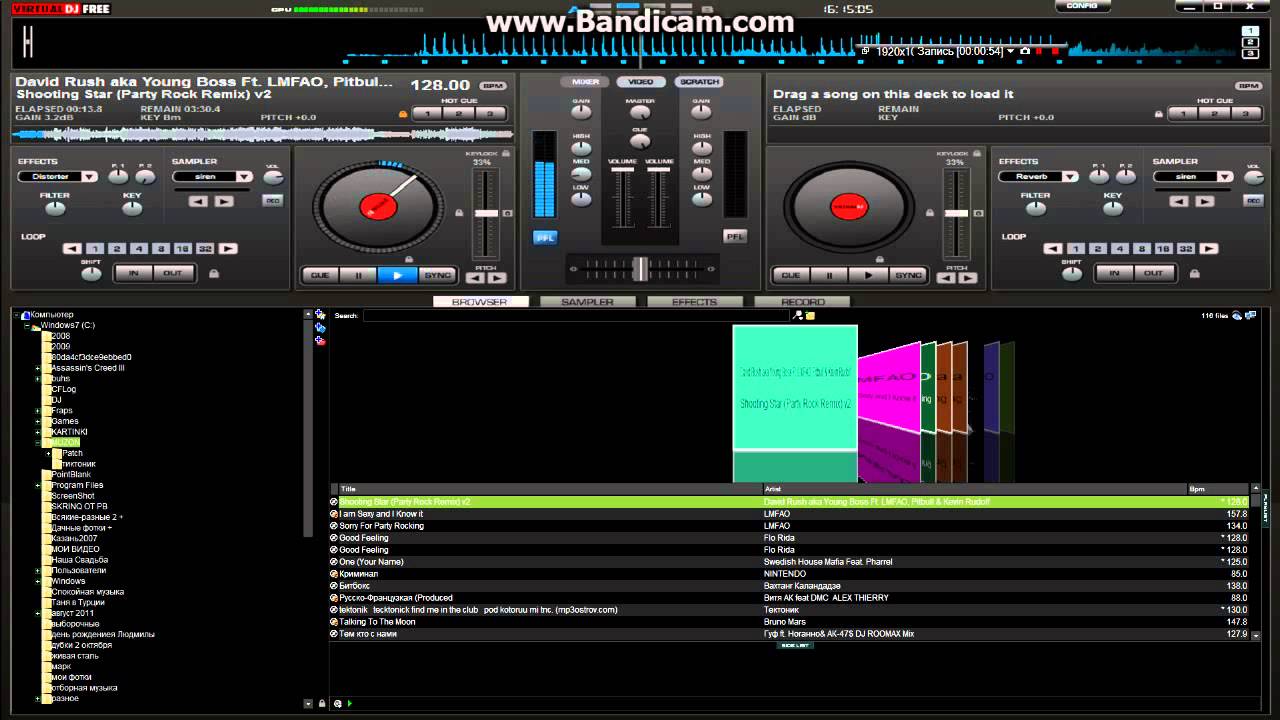Set left deck loop length to 4
1280x720 pixels.
(138, 249)
